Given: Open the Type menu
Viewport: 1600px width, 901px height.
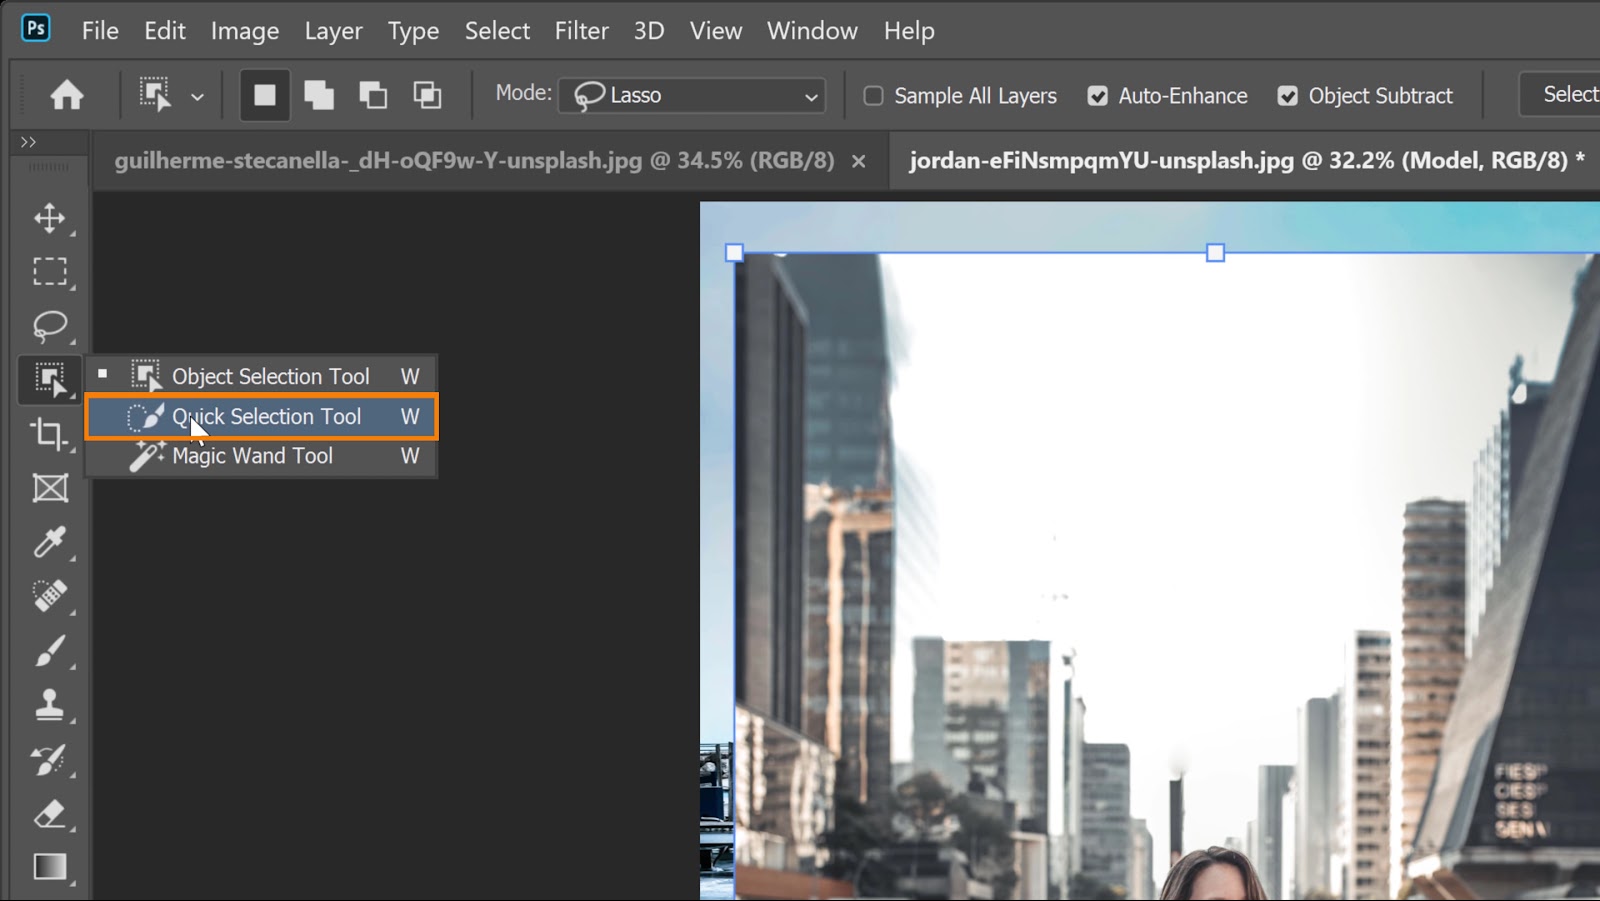Looking at the screenshot, I should point(413,31).
